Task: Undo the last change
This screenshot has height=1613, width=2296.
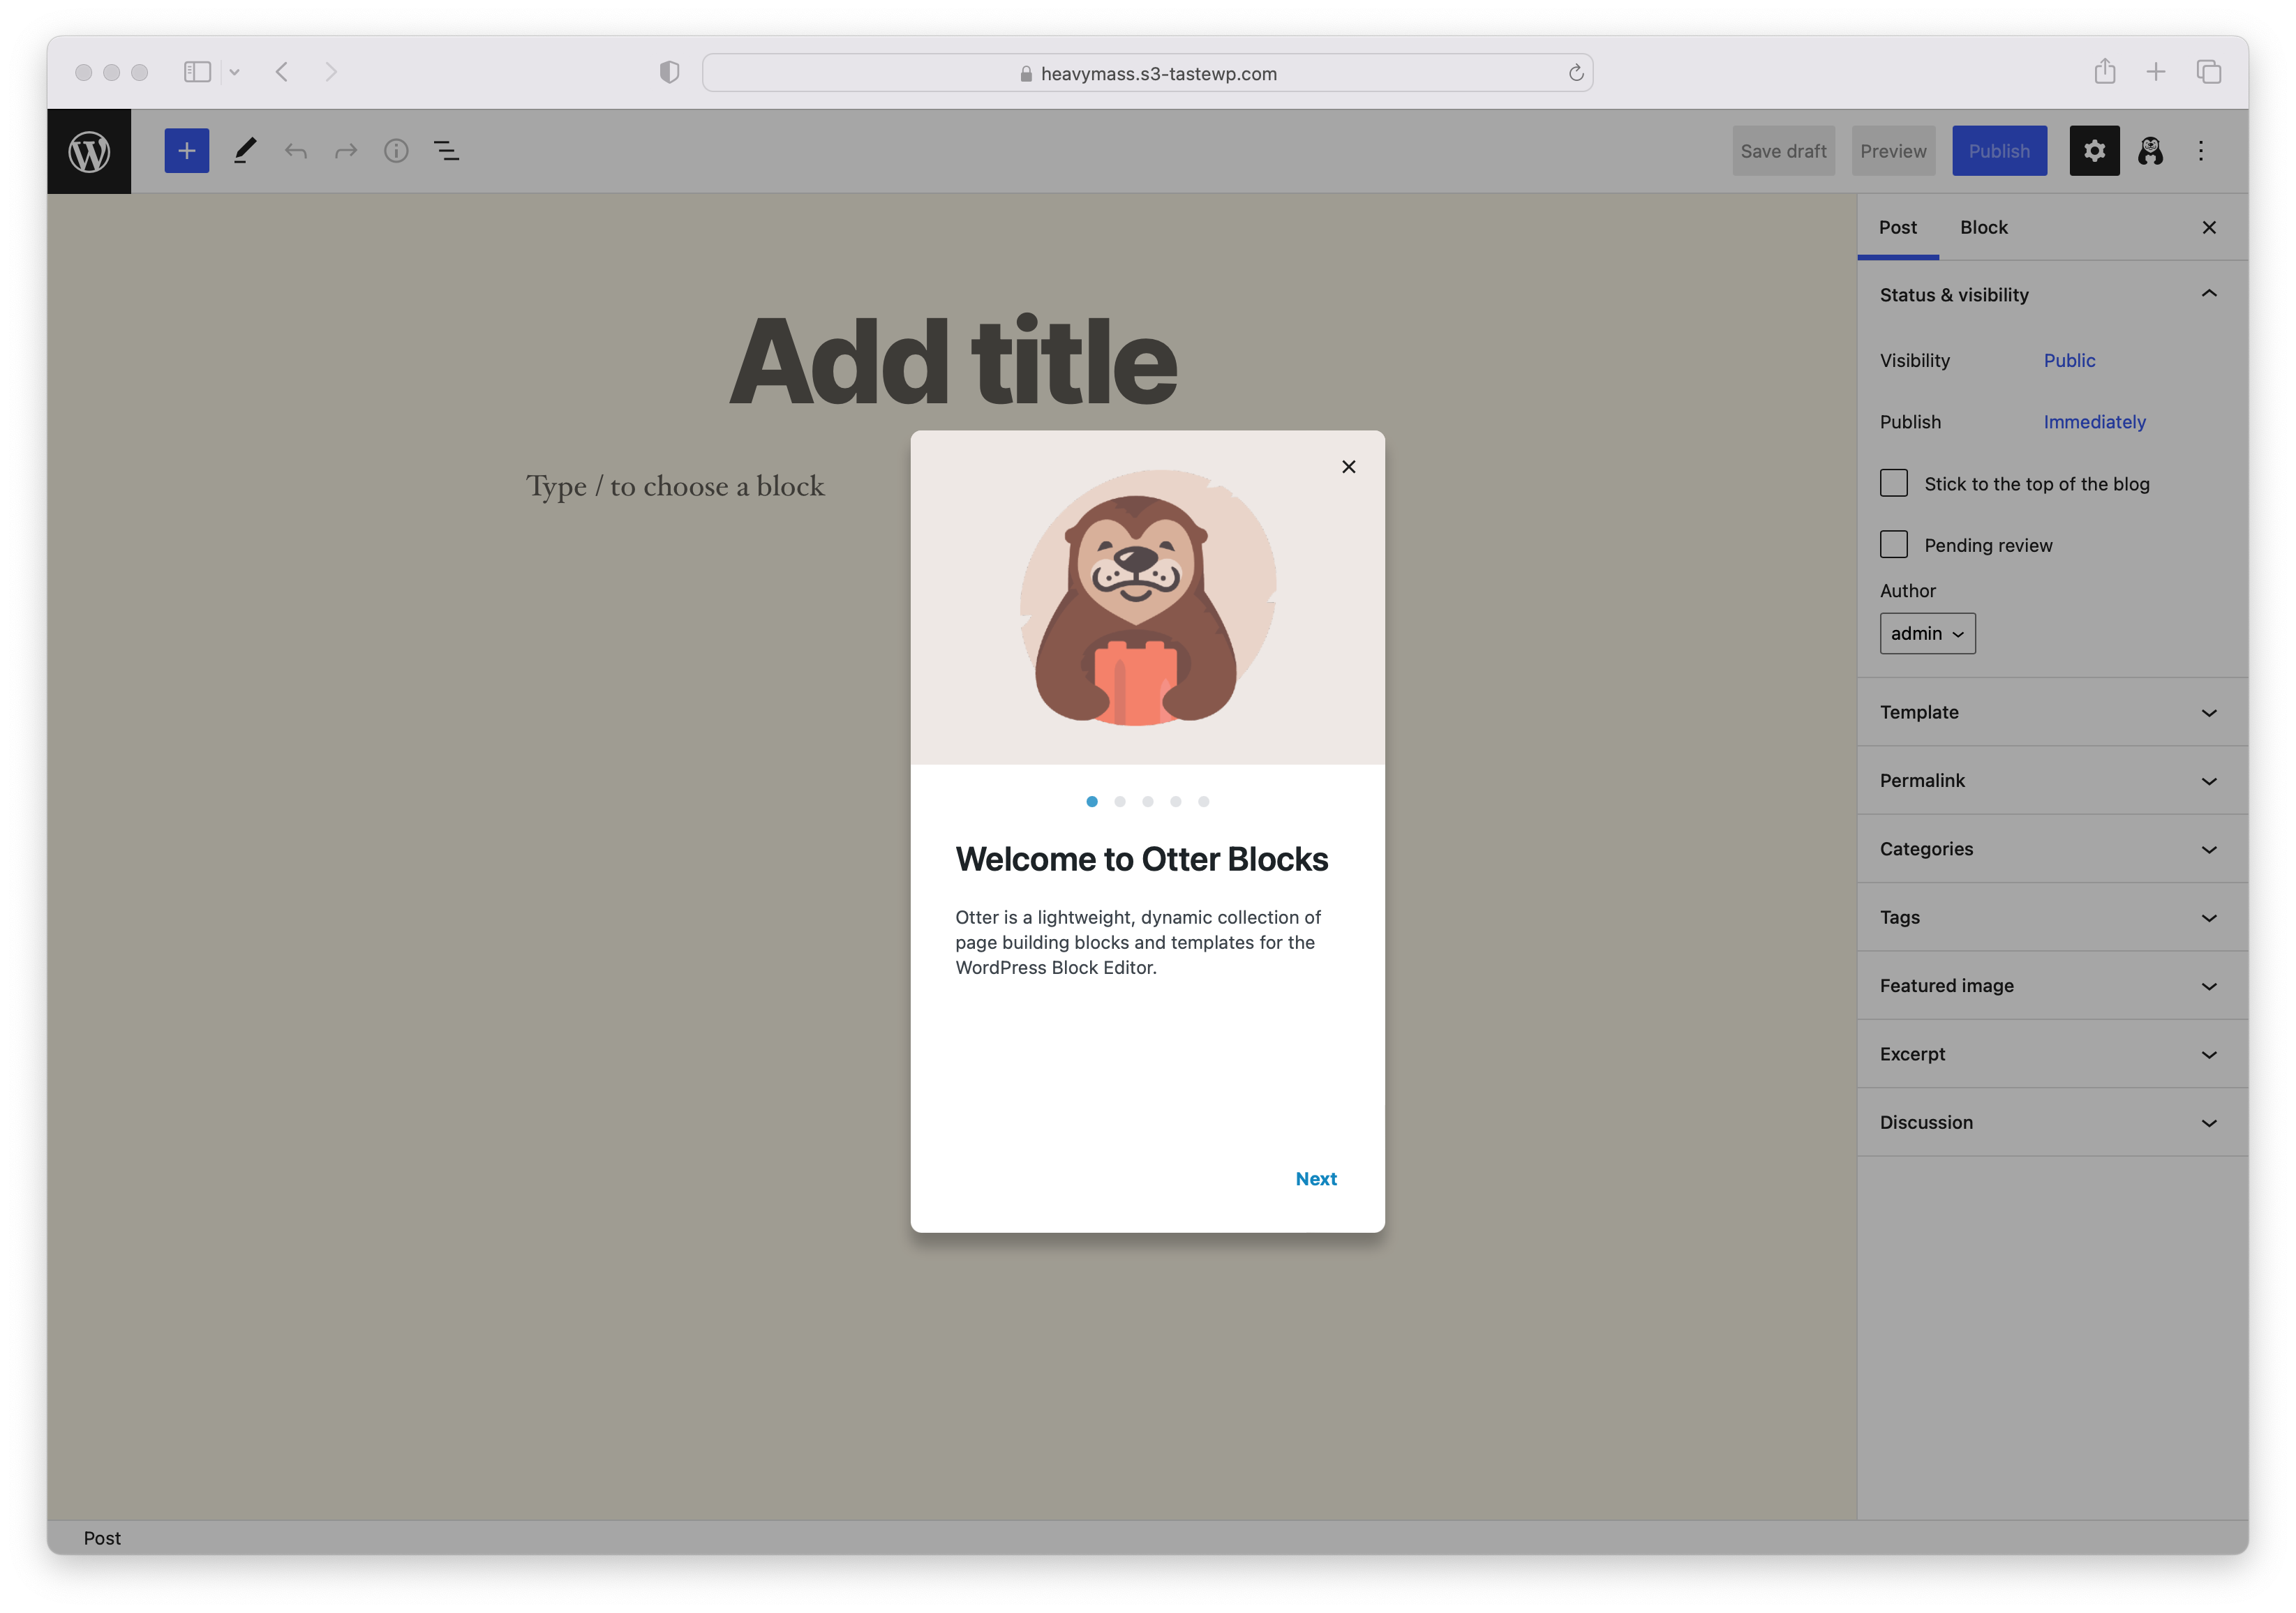Action: 295,150
